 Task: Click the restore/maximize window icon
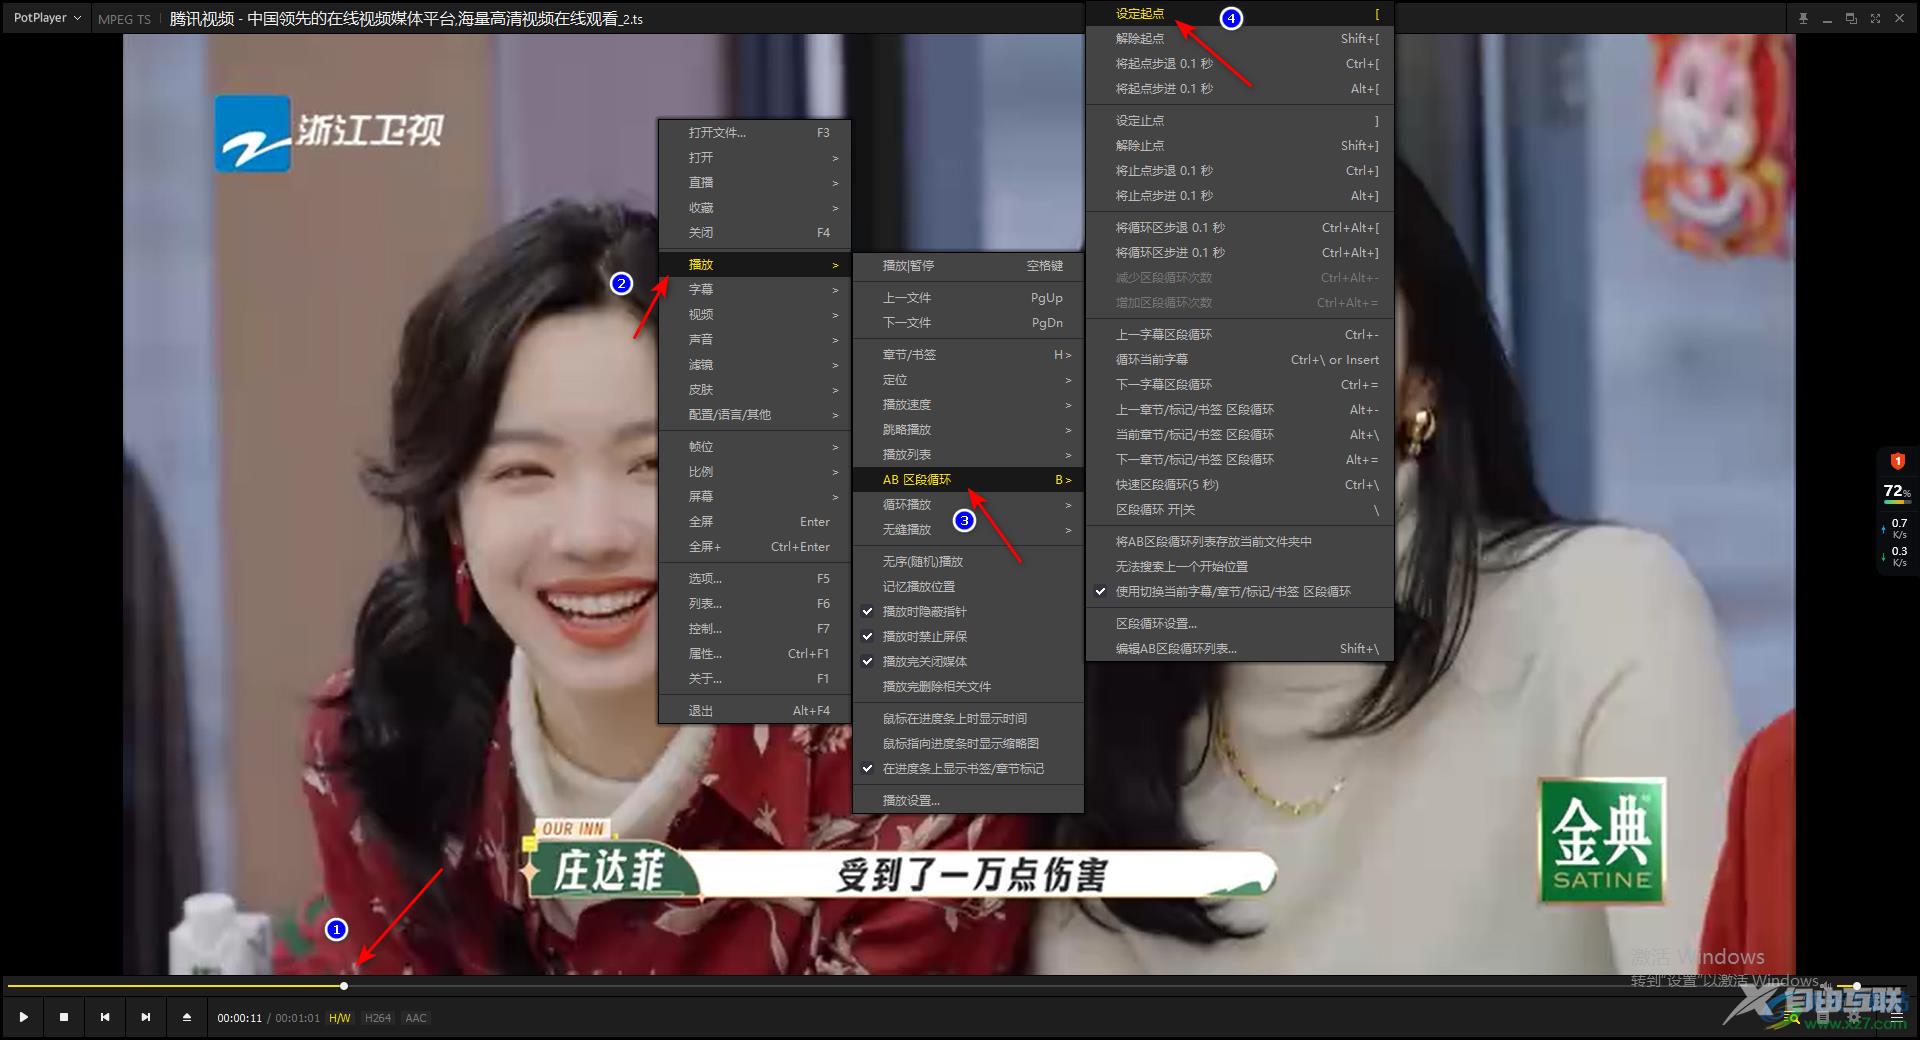pyautogui.click(x=1851, y=18)
